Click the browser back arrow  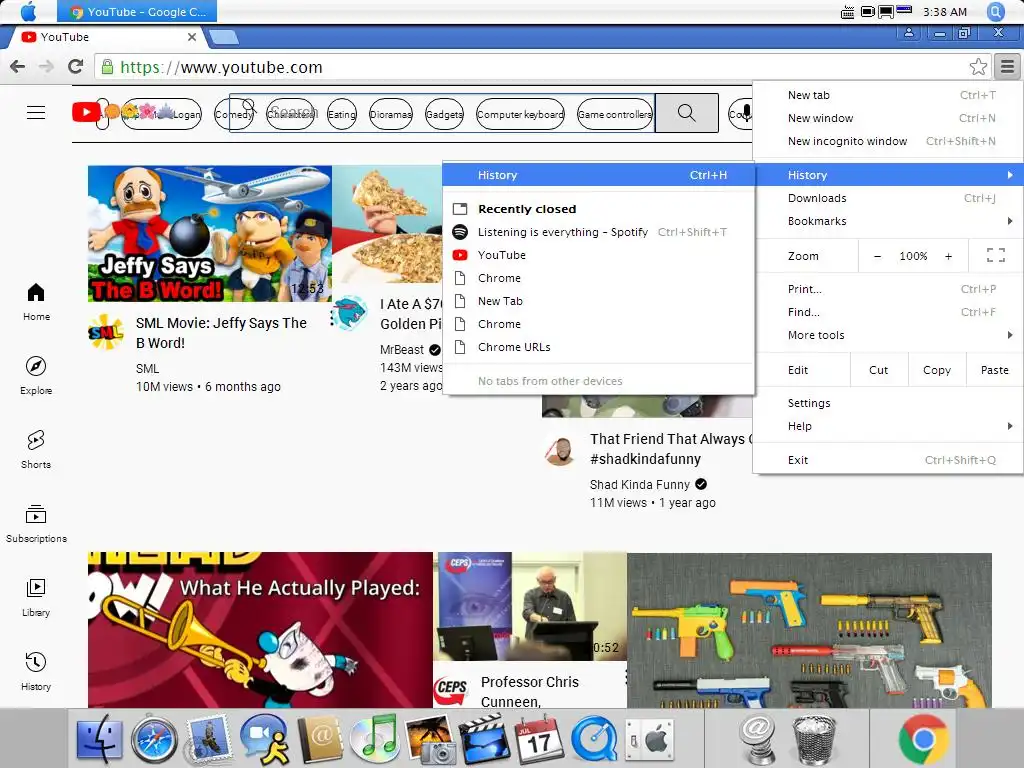(x=18, y=67)
